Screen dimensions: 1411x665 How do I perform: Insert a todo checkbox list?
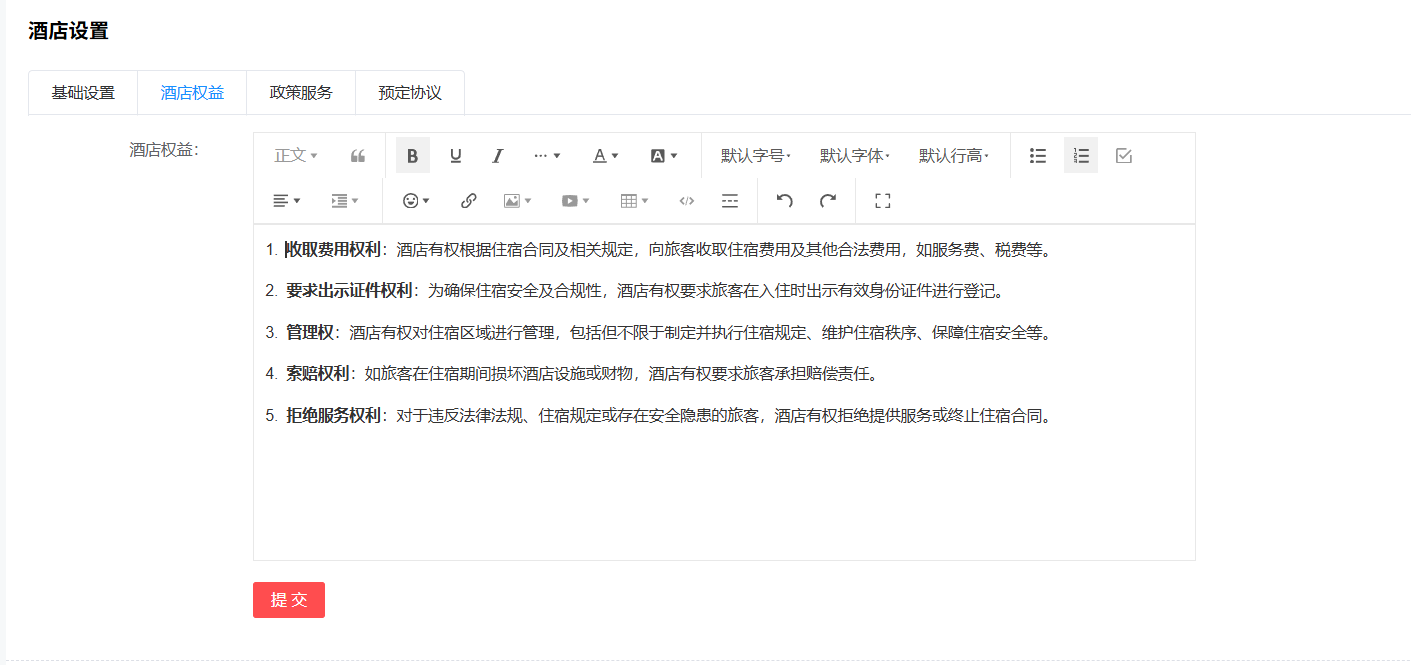tap(1123, 156)
